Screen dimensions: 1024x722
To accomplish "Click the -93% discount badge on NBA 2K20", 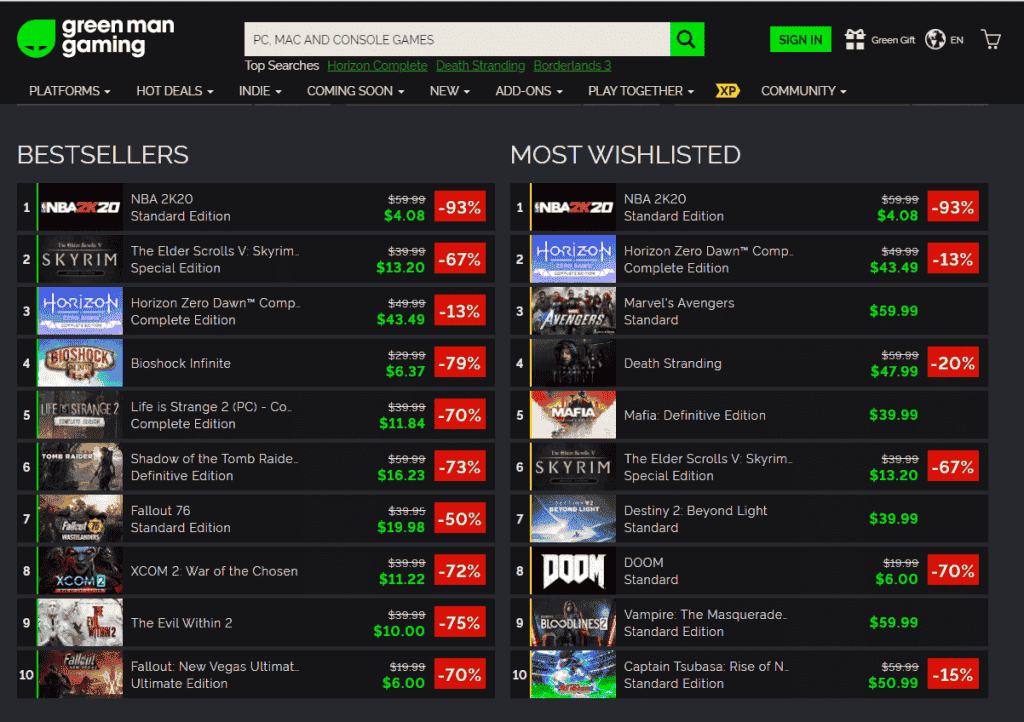I will pyautogui.click(x=460, y=207).
